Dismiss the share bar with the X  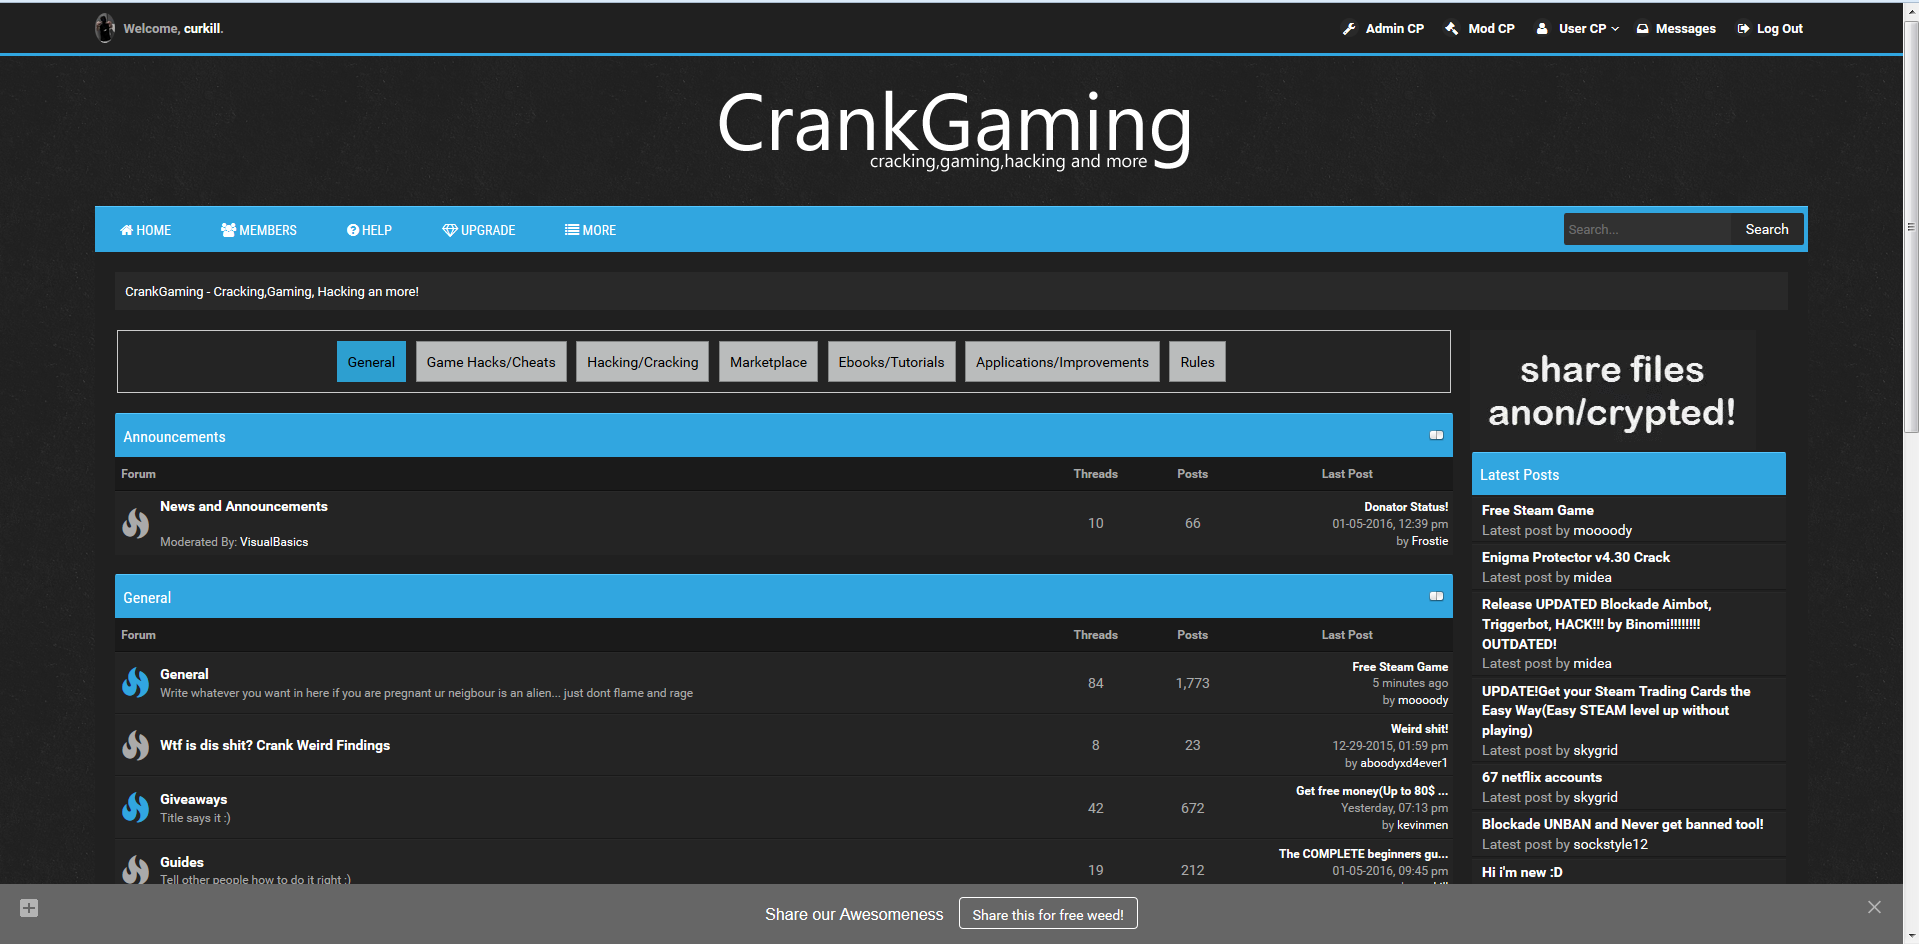click(1874, 907)
